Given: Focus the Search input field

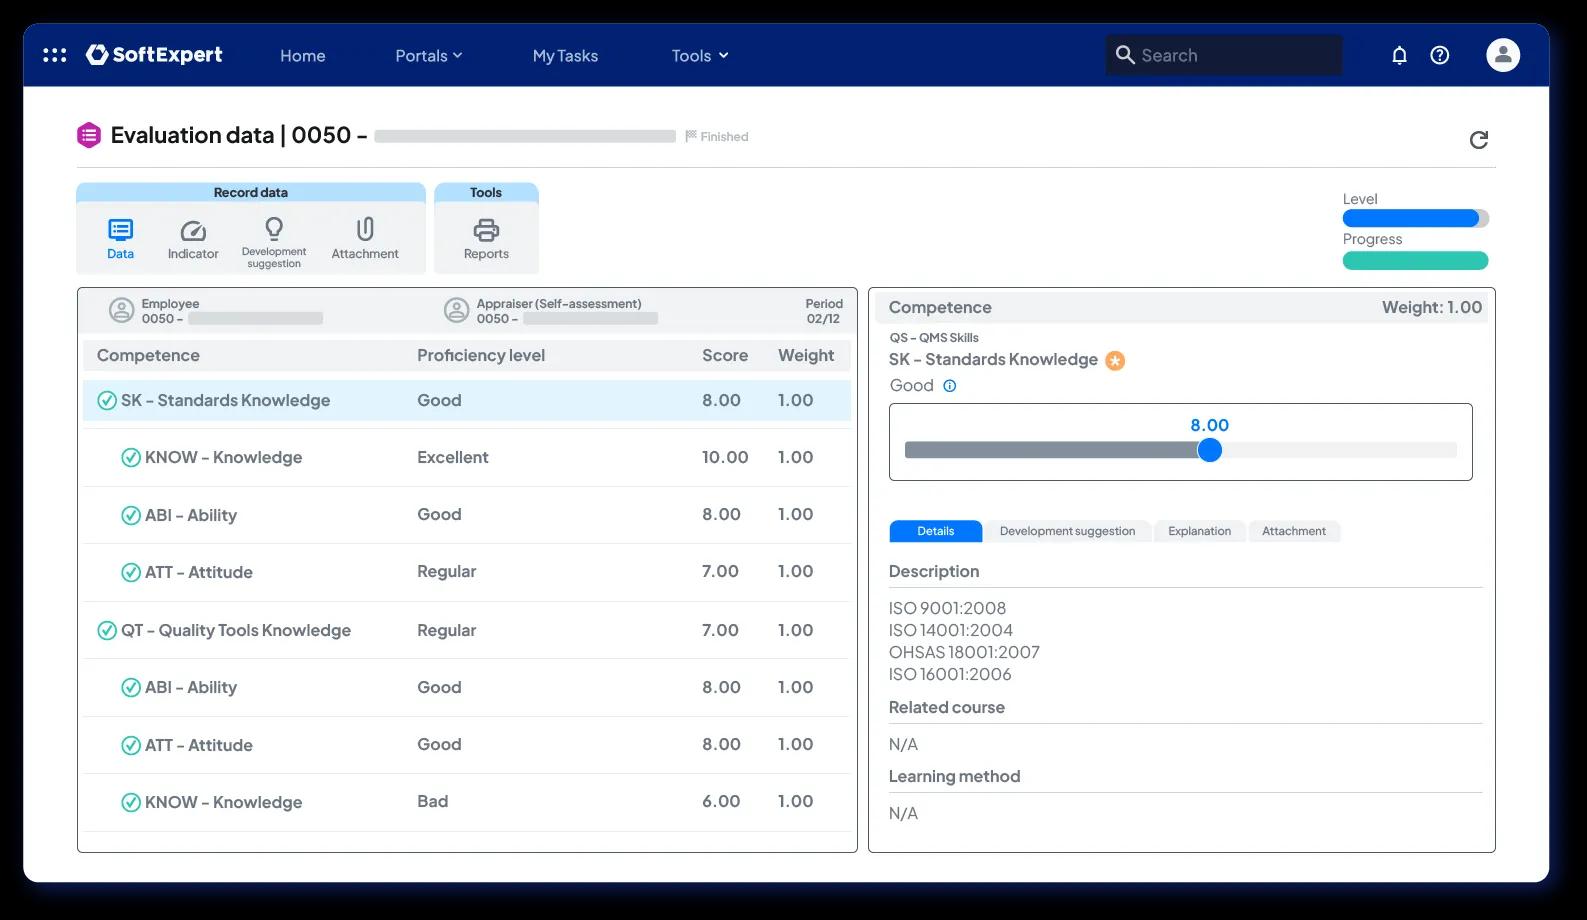Looking at the screenshot, I should (x=1224, y=55).
